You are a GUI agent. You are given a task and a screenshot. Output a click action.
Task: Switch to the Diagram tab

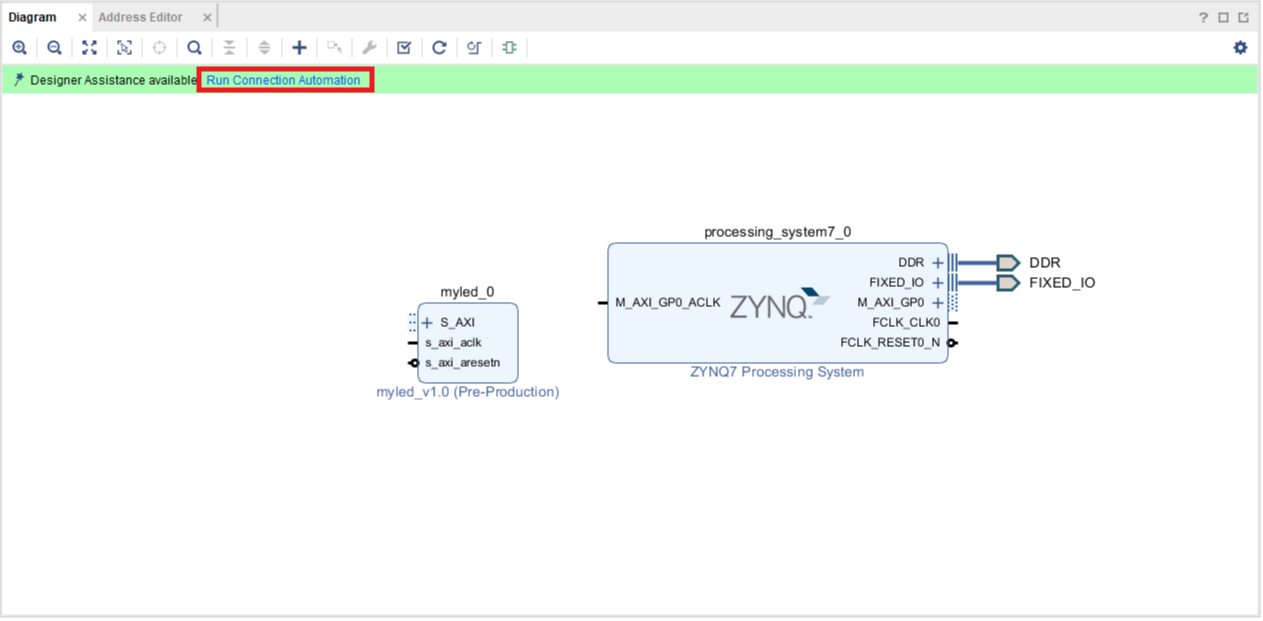point(33,17)
